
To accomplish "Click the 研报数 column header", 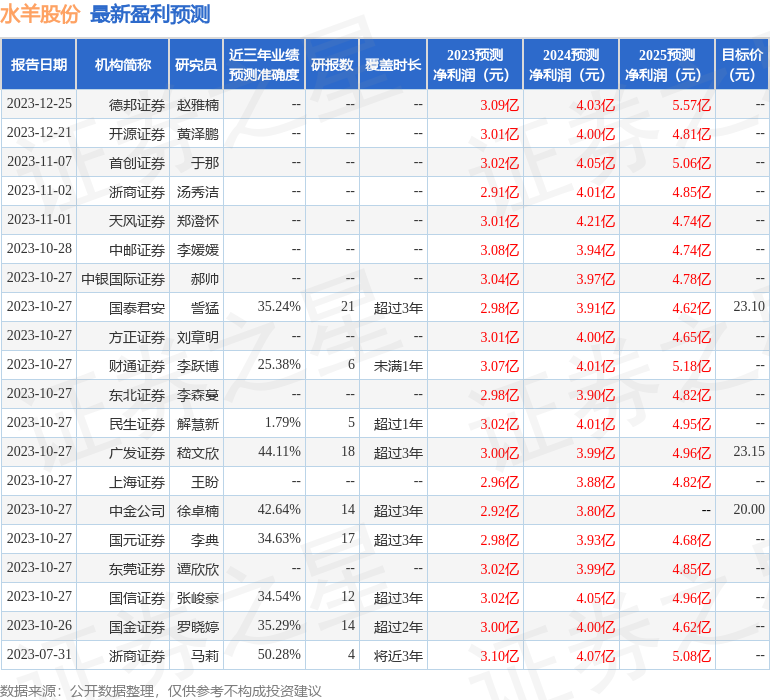I will (332, 64).
